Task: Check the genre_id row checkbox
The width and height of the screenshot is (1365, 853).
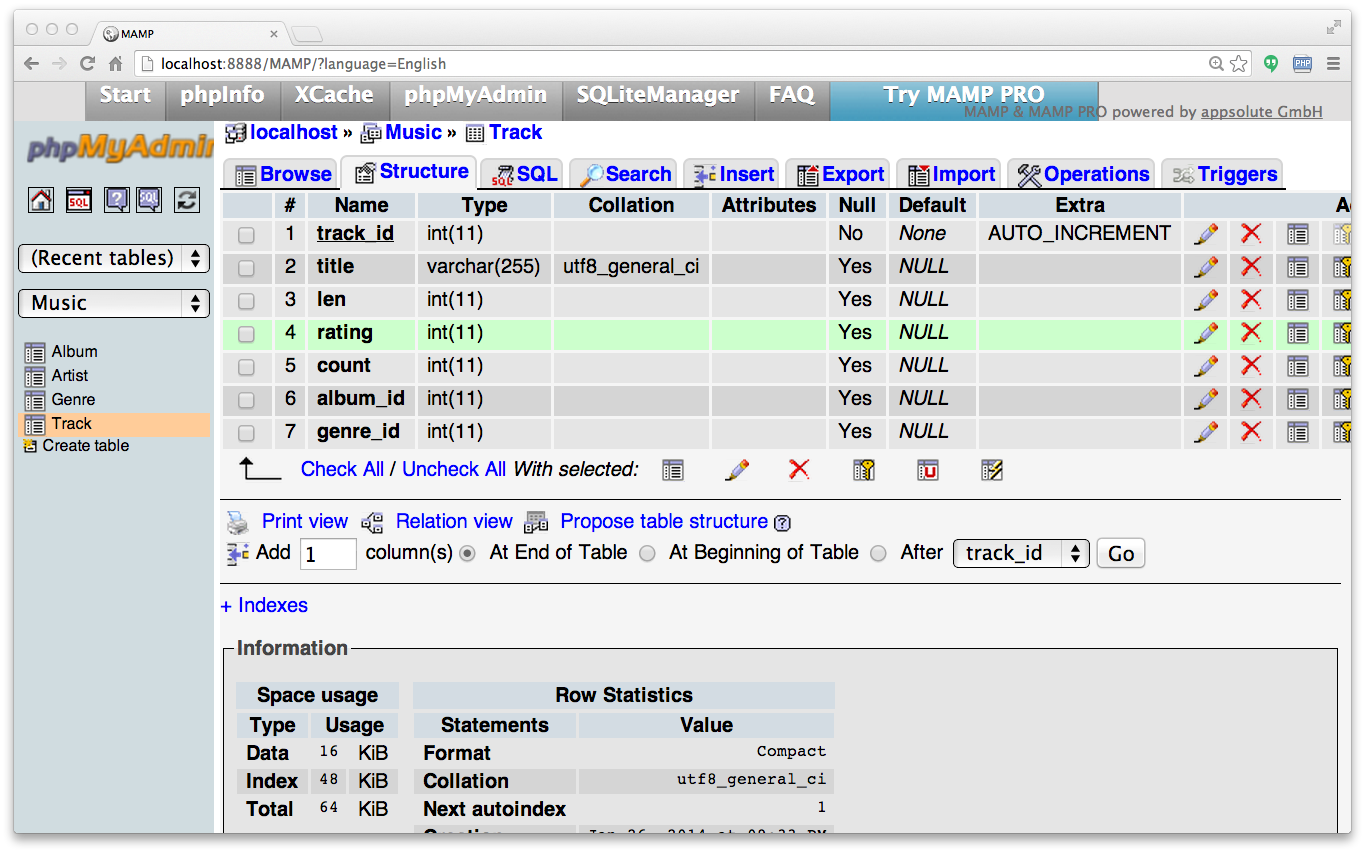Action: [x=246, y=433]
